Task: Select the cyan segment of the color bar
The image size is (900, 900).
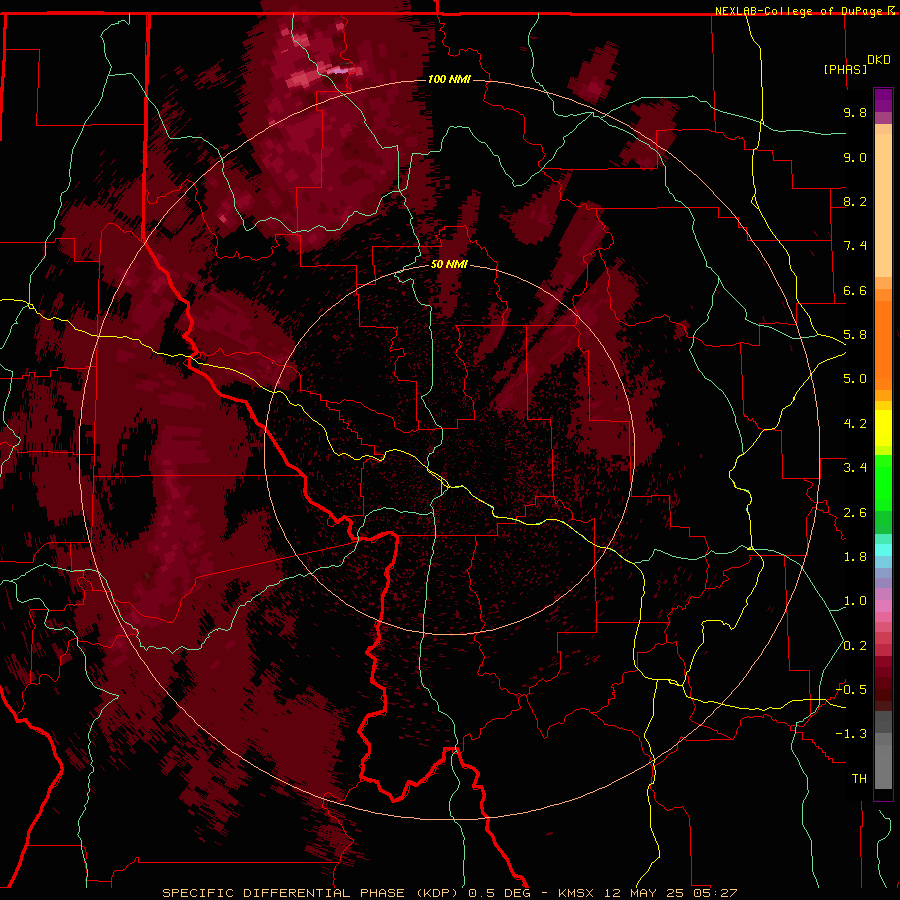Action: [883, 550]
